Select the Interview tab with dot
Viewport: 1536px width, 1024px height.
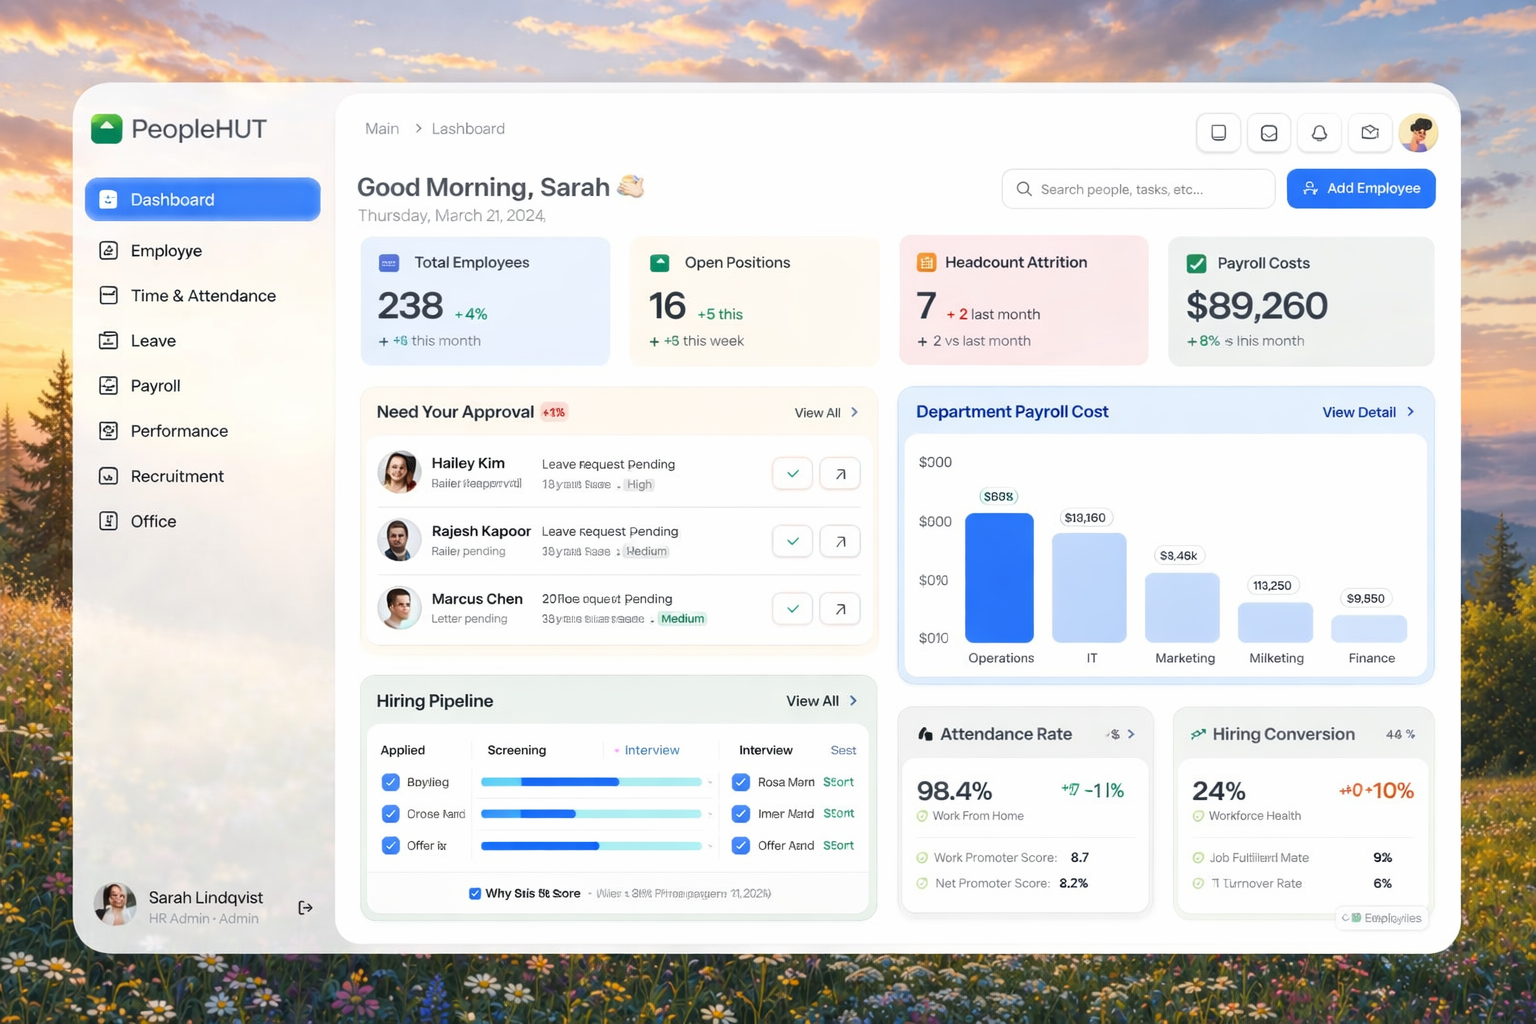(646, 750)
